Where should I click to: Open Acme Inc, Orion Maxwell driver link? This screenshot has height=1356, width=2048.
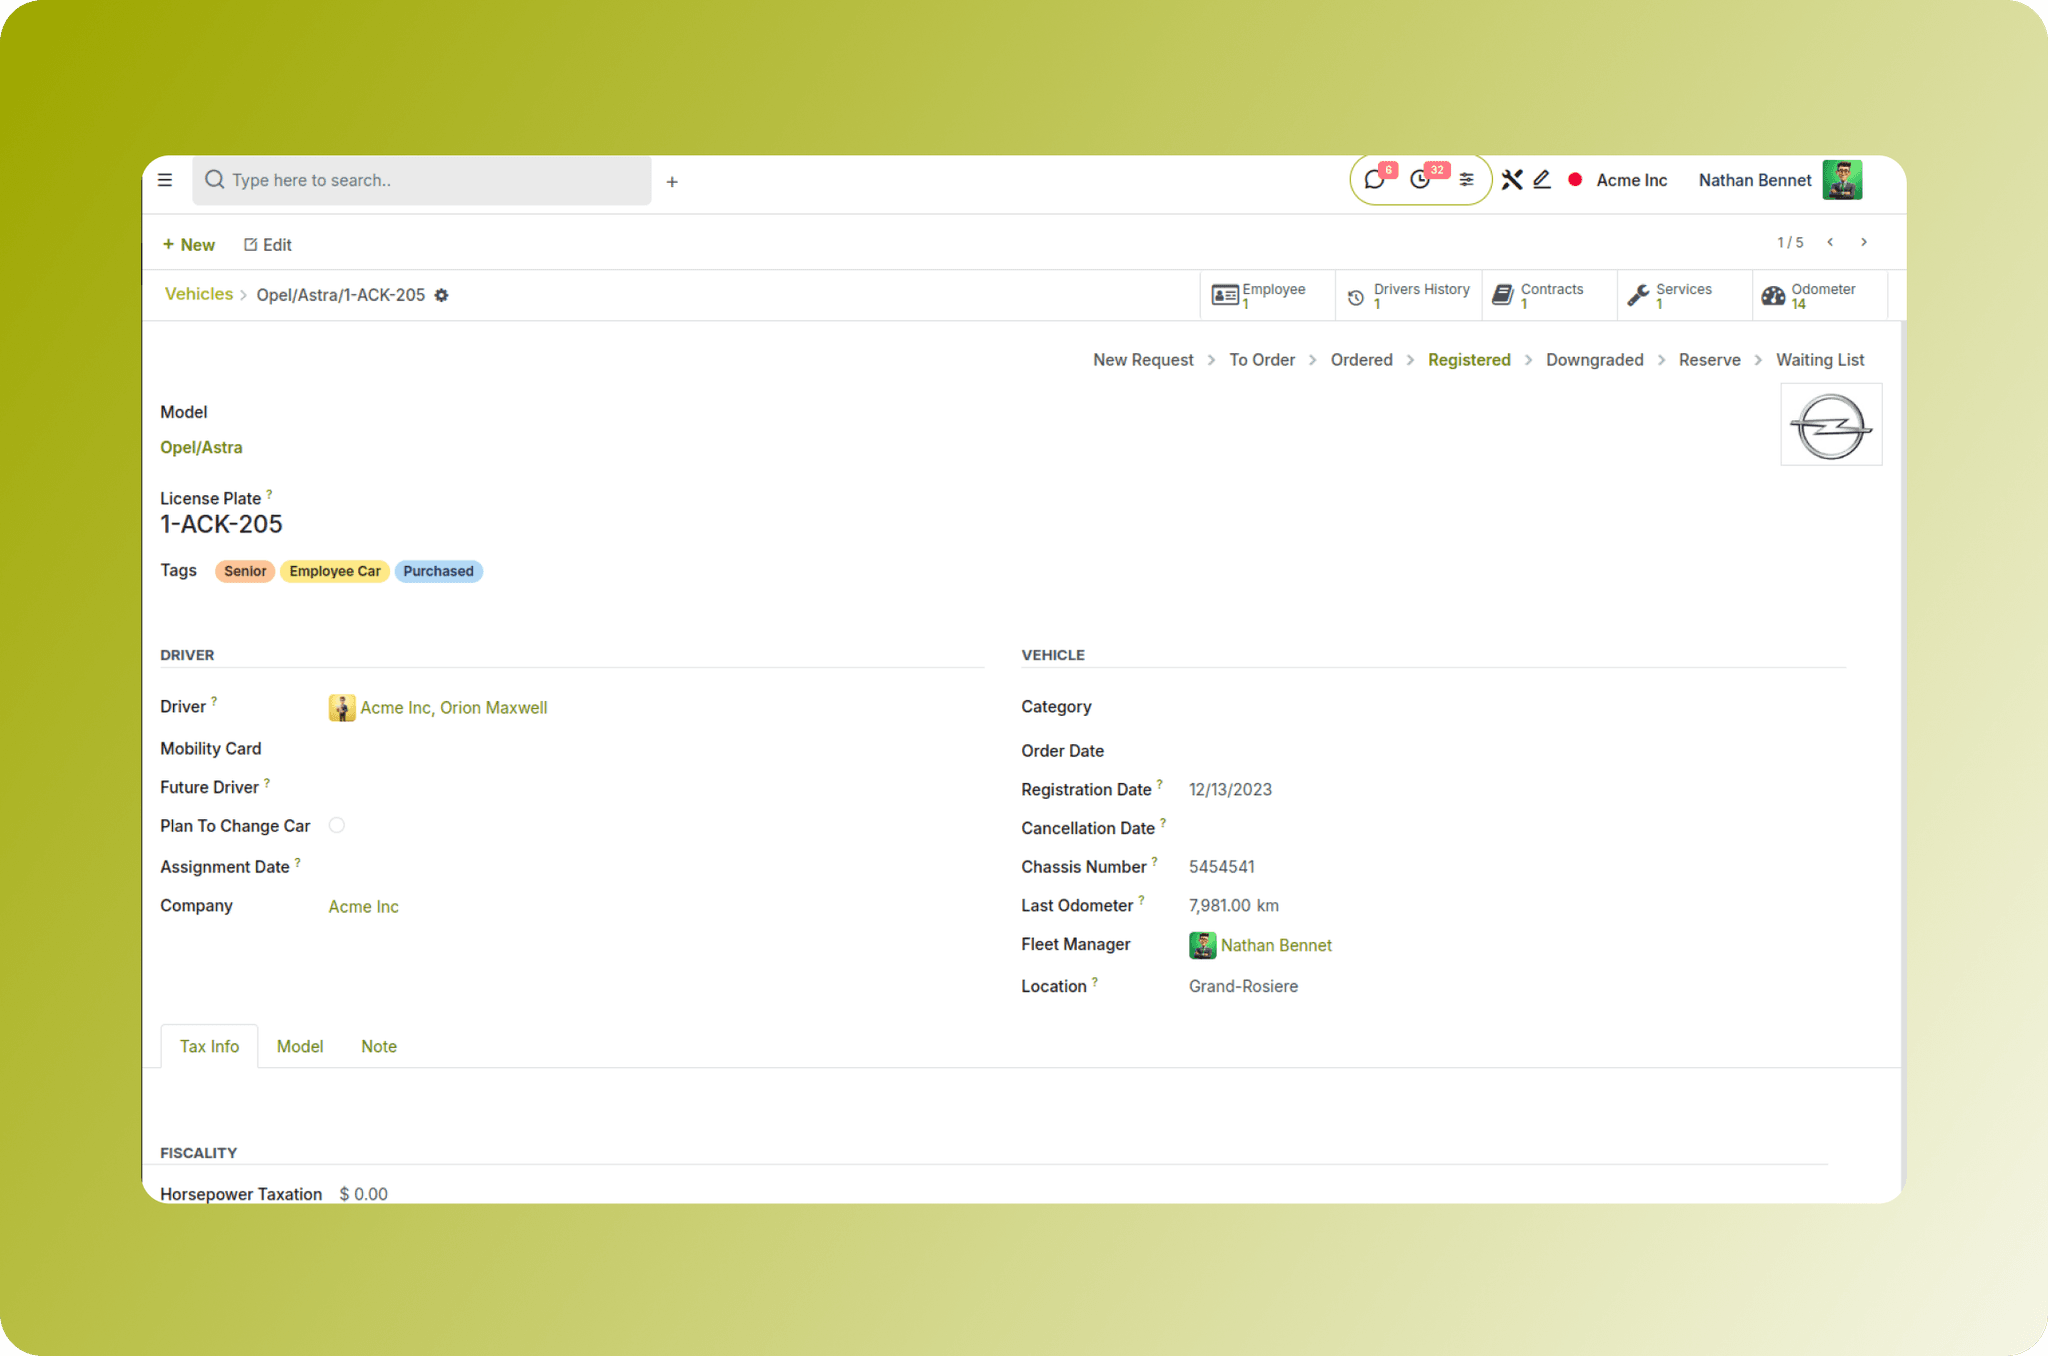(454, 708)
